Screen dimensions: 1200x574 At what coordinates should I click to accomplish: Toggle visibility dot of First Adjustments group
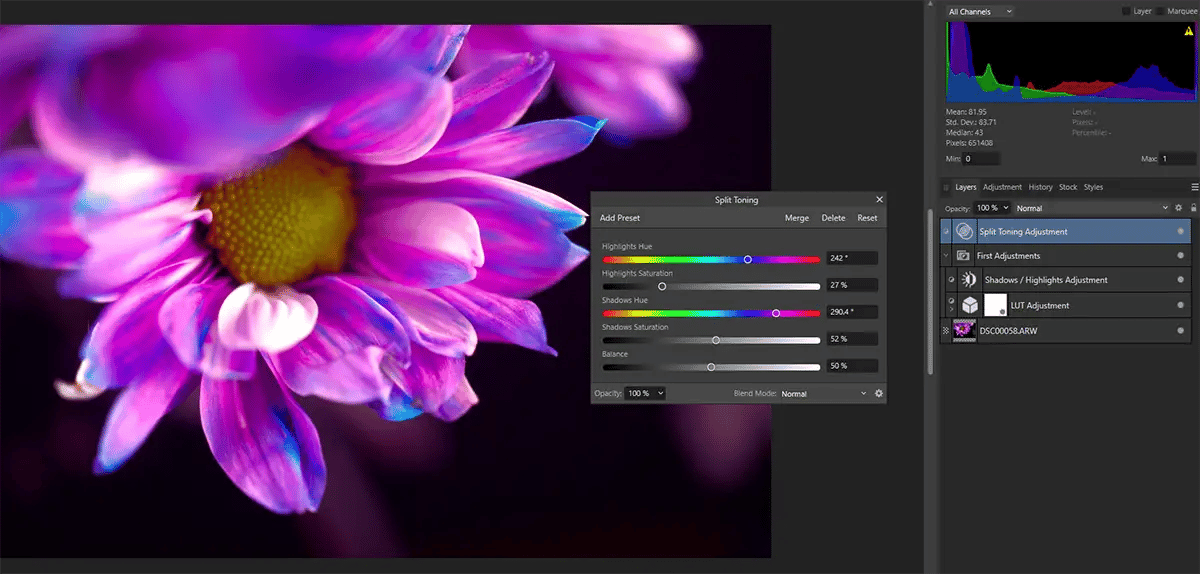(x=1180, y=256)
